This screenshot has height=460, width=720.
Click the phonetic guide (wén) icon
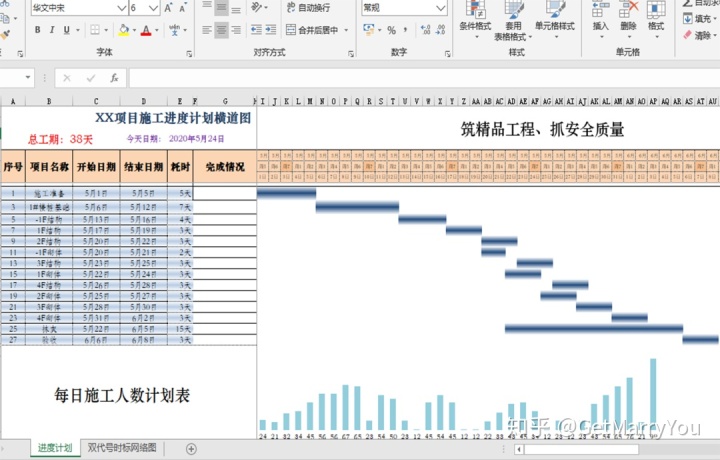point(174,30)
